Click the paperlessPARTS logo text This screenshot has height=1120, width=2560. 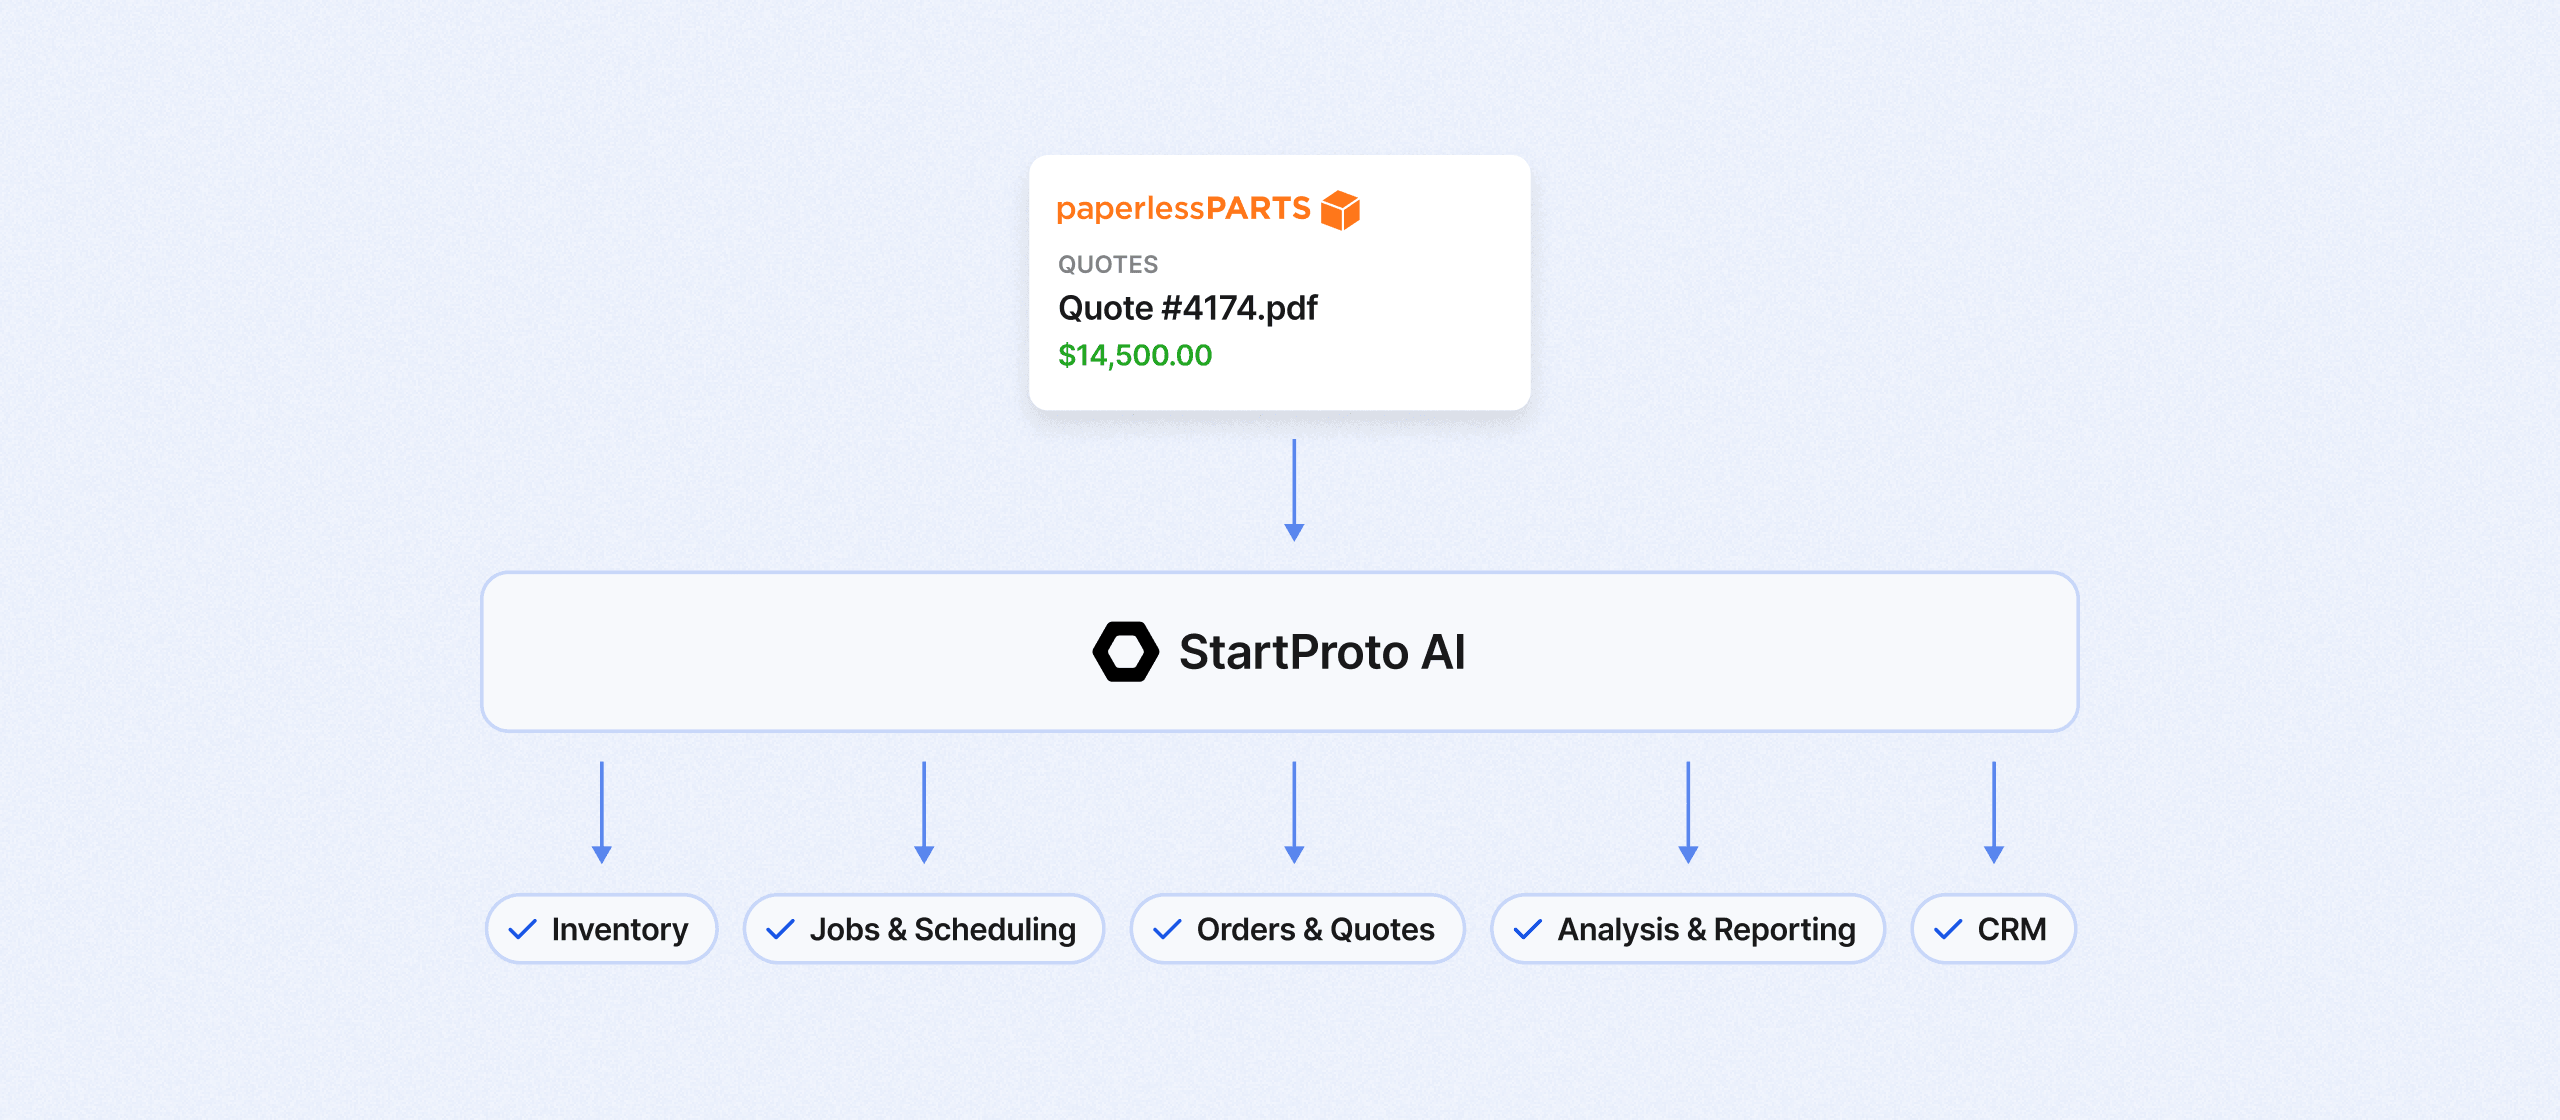click(1184, 209)
